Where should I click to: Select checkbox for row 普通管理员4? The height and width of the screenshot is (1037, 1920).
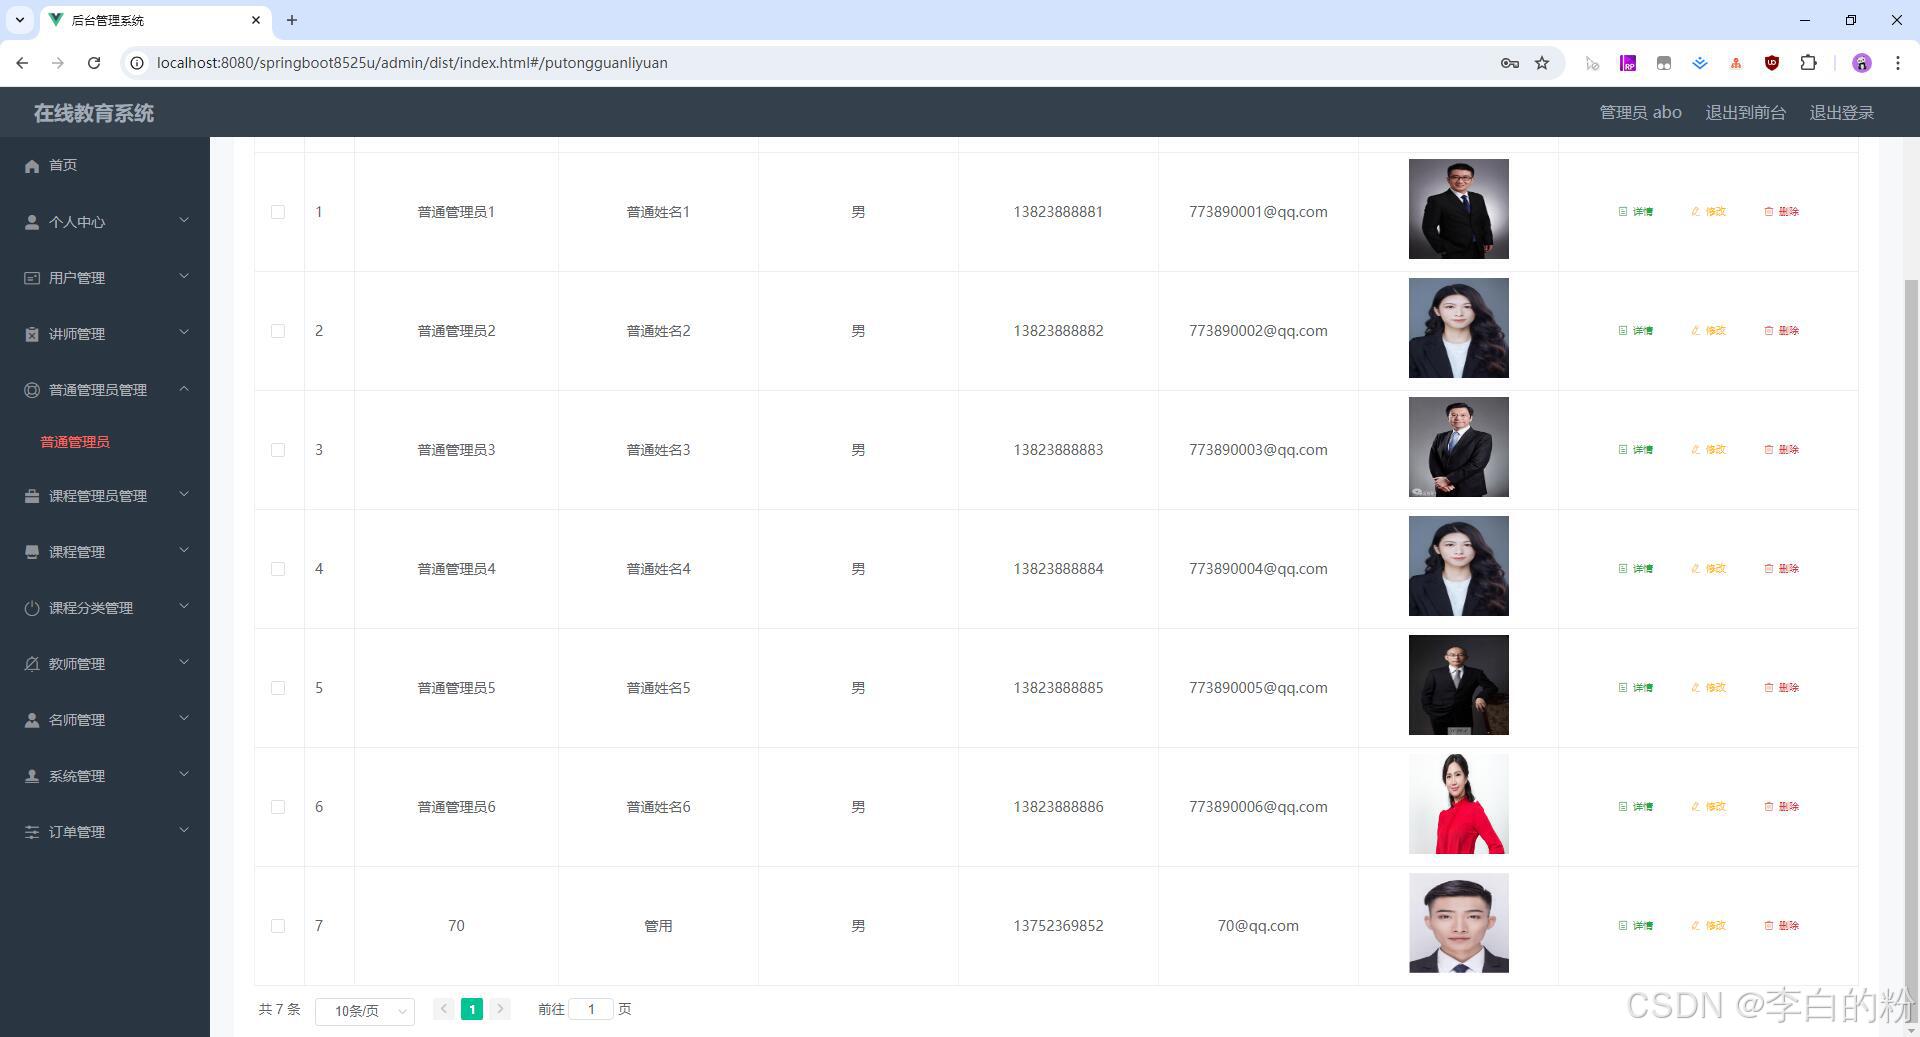[278, 569]
